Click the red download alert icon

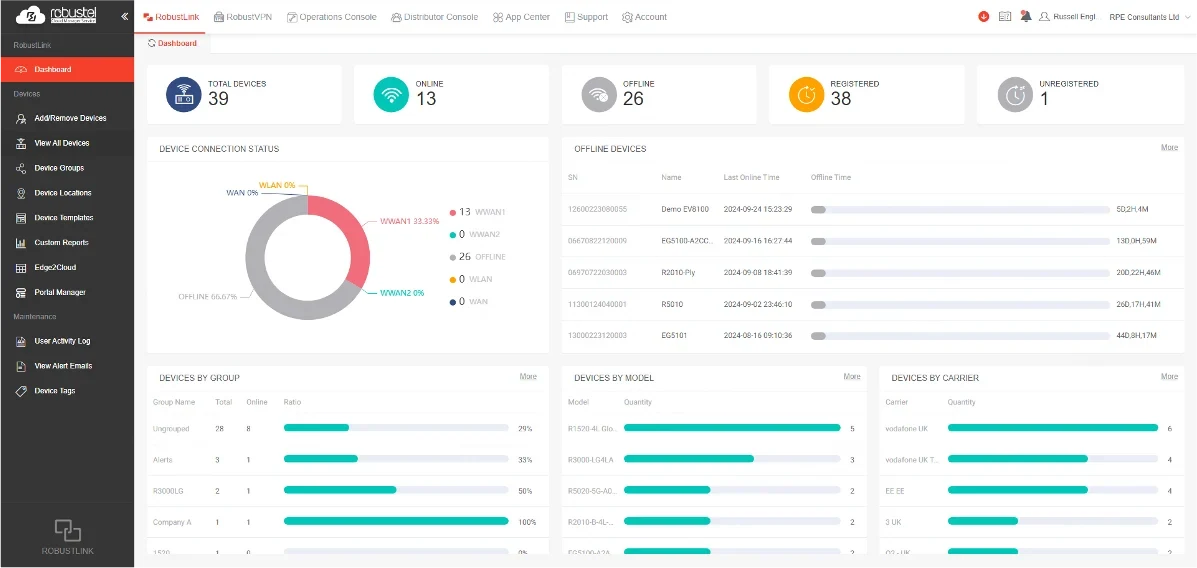click(x=984, y=17)
